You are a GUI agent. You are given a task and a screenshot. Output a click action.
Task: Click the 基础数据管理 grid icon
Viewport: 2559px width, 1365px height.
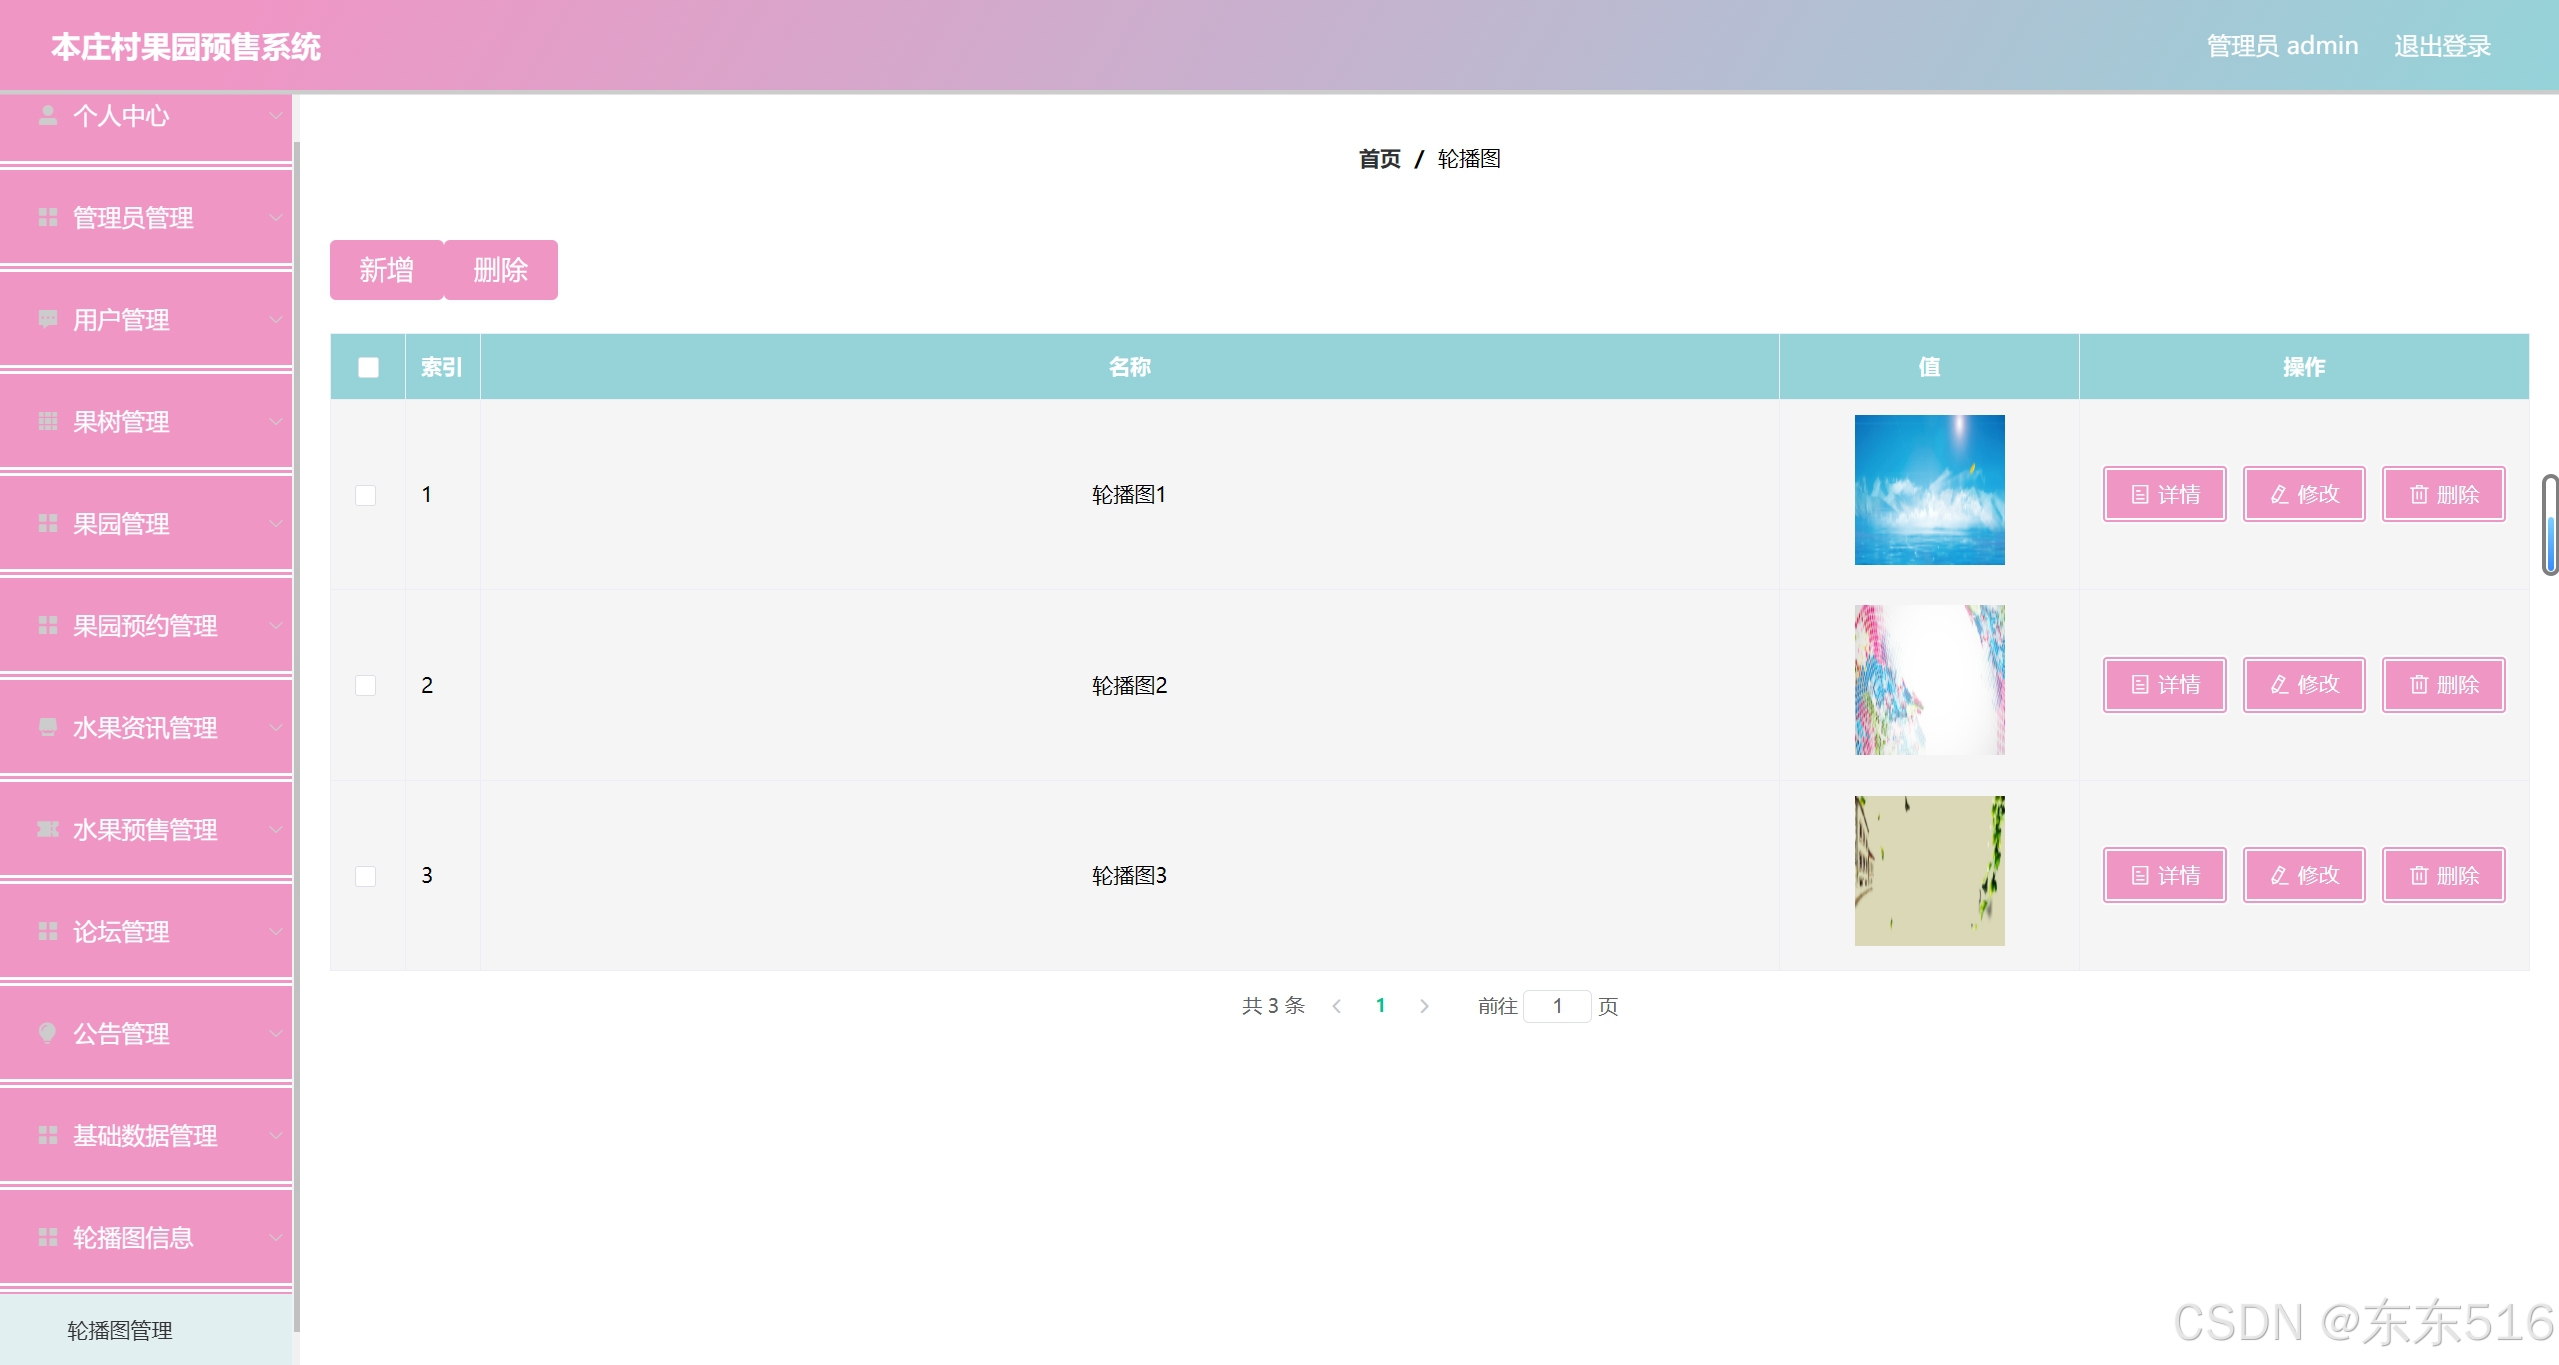click(47, 1135)
